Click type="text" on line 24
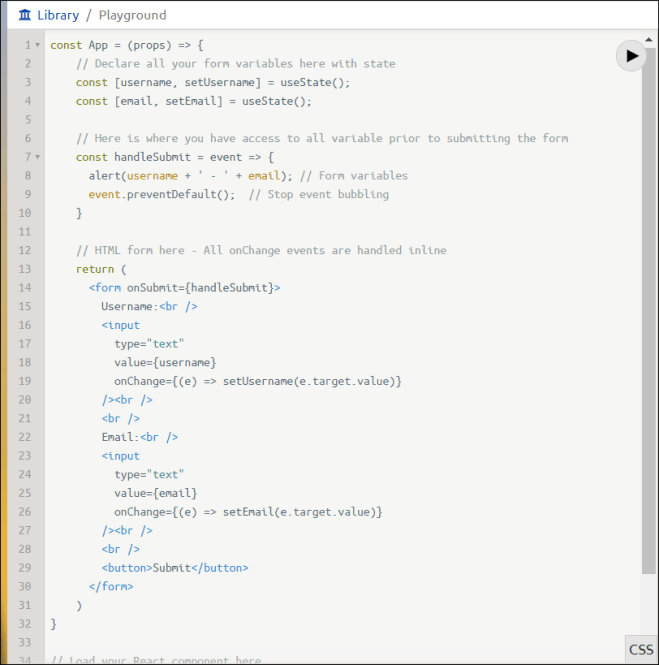Screen dimensions: 659x665 point(149,474)
